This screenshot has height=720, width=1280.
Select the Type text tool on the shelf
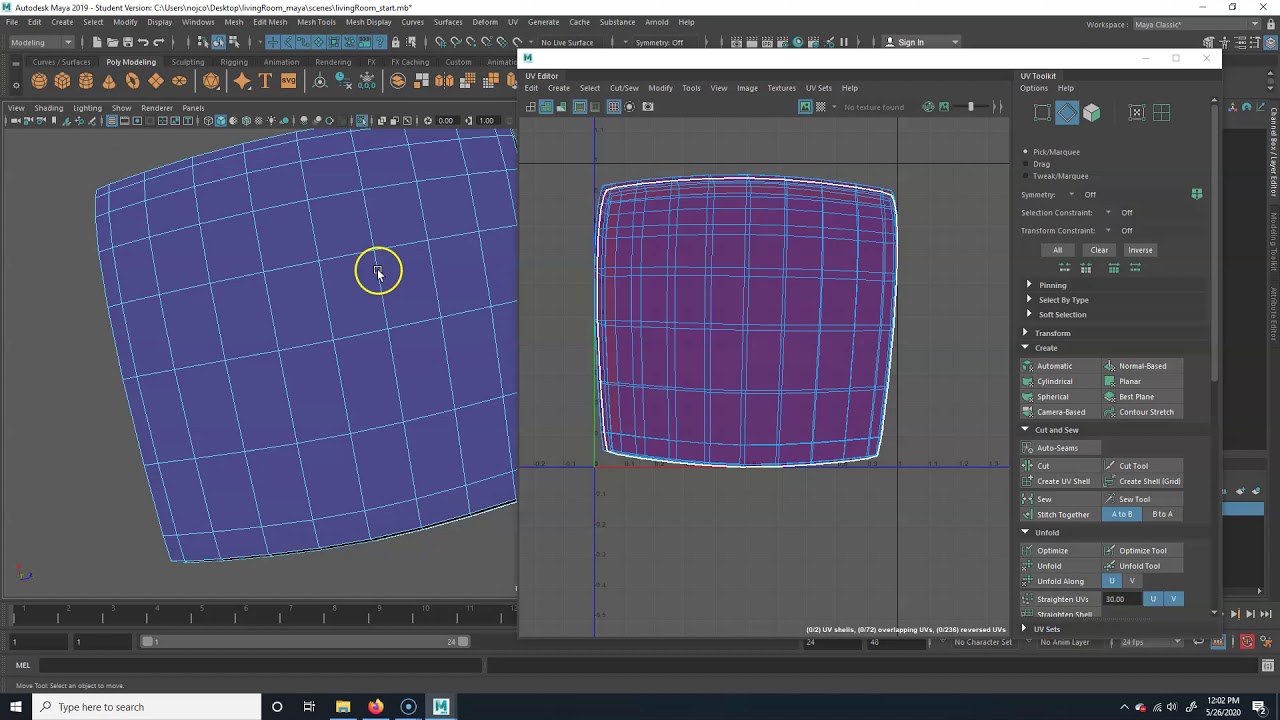(x=266, y=81)
